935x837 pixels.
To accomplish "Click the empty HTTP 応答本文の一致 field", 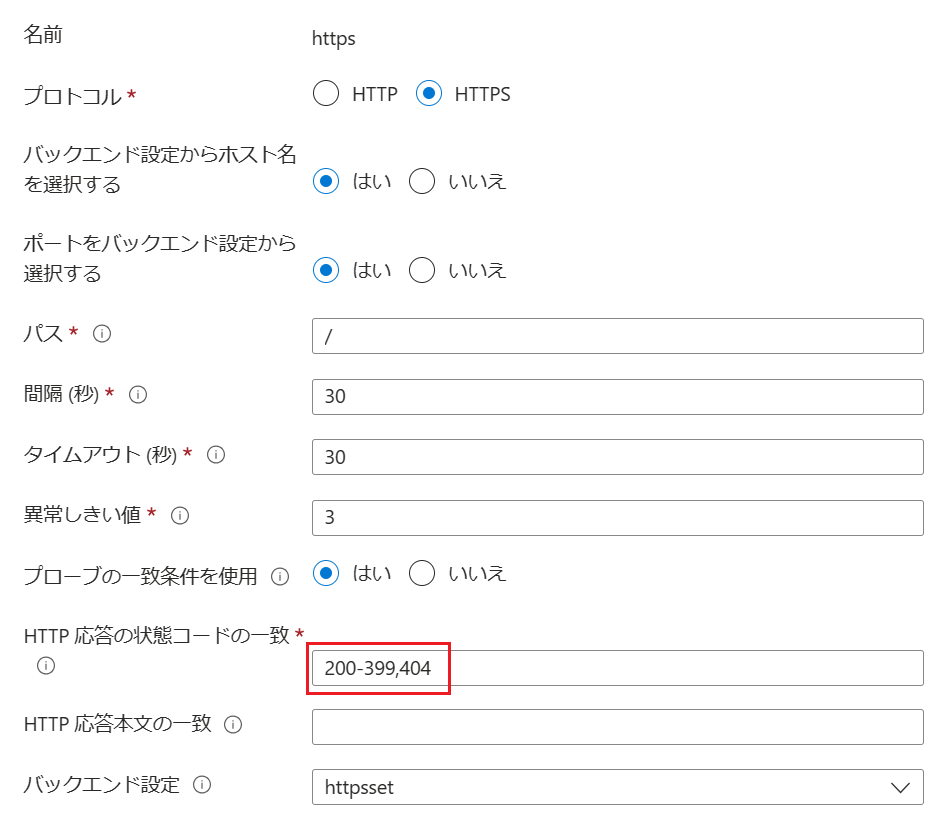I will [618, 727].
